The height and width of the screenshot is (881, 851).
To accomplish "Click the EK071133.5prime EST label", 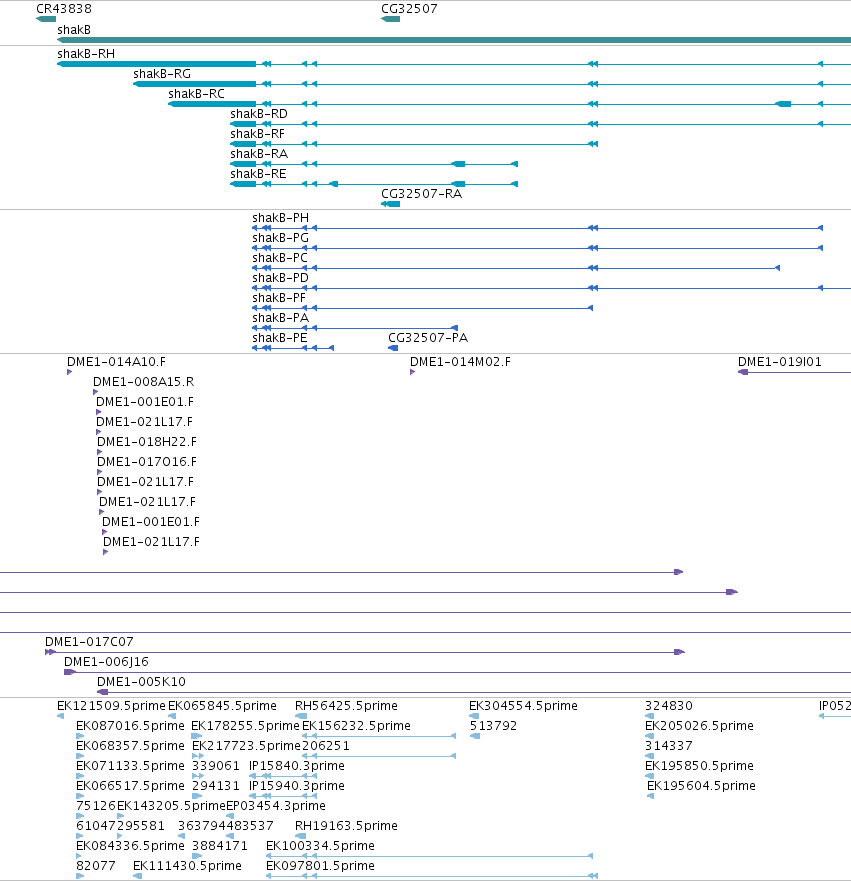I will coord(130,766).
